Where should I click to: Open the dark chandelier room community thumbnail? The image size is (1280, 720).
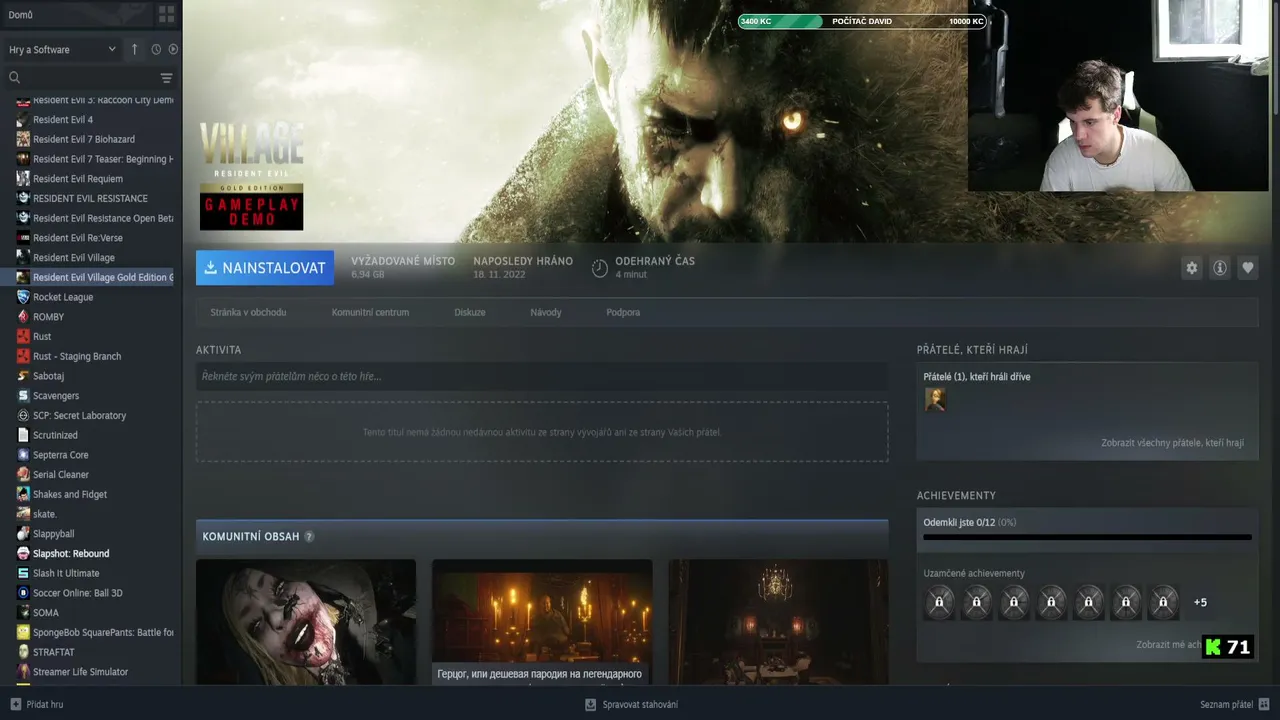click(778, 622)
